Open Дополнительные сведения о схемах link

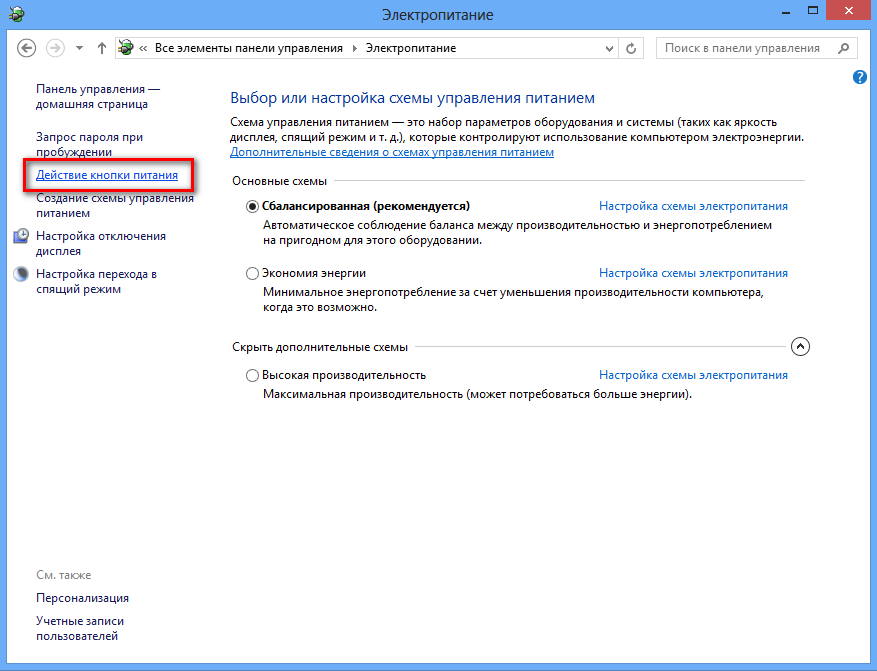point(391,152)
